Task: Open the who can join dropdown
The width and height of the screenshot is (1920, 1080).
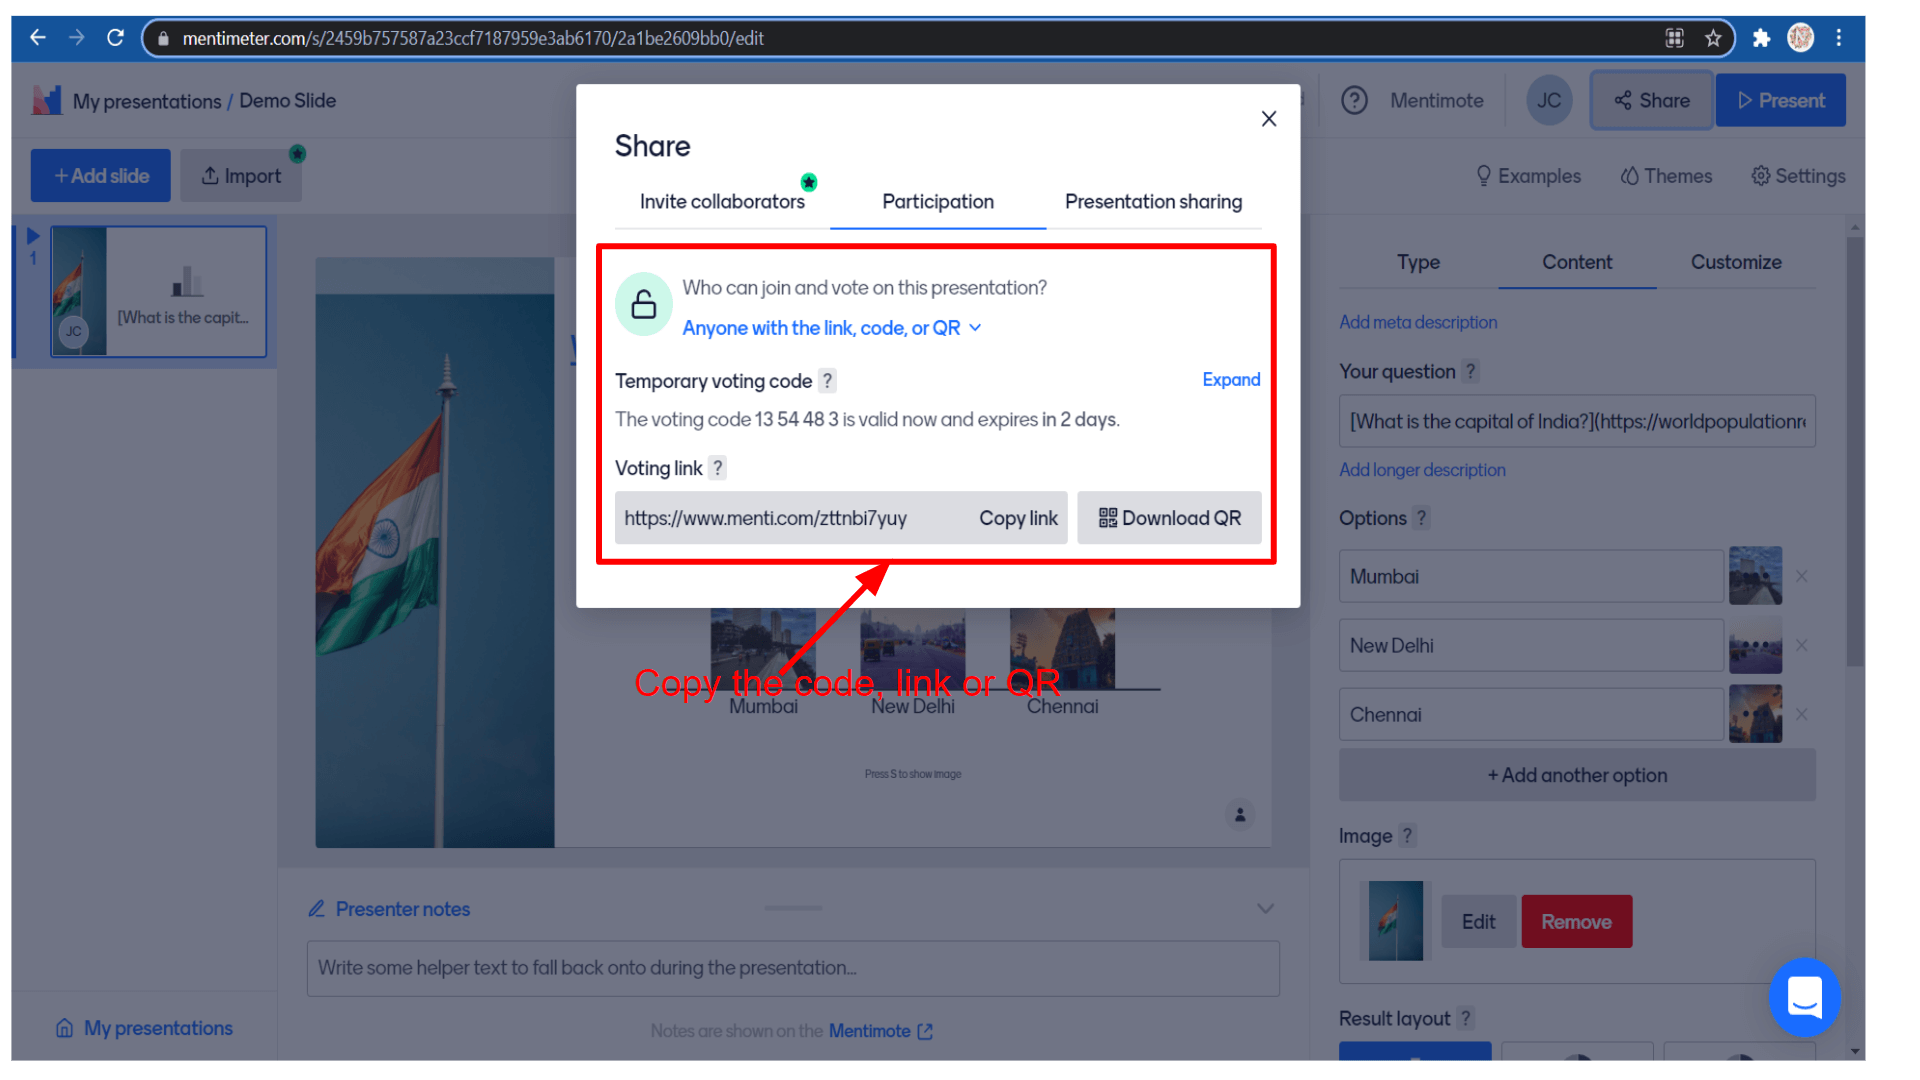Action: coord(833,327)
